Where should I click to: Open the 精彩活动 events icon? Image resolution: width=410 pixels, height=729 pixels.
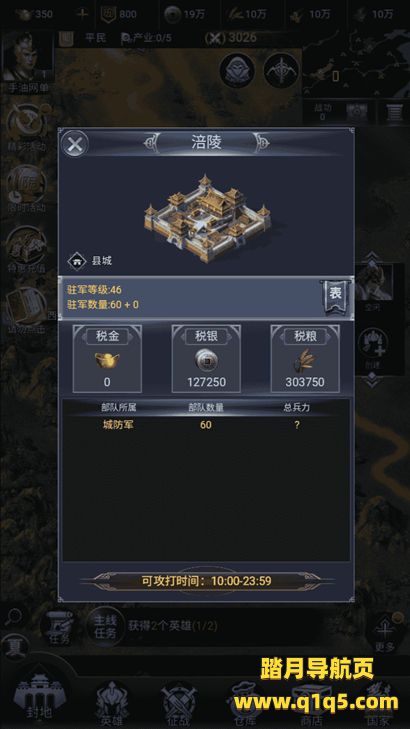26,128
